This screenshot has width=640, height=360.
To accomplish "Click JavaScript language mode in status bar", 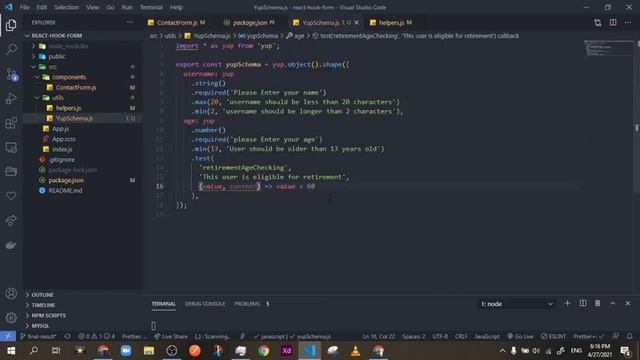I will (x=487, y=336).
